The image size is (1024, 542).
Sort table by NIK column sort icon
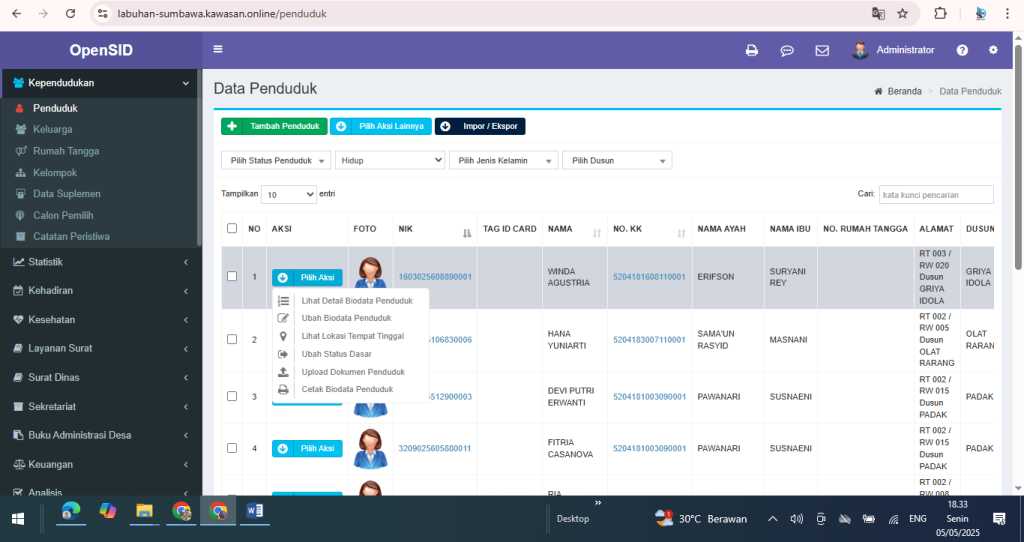point(467,233)
